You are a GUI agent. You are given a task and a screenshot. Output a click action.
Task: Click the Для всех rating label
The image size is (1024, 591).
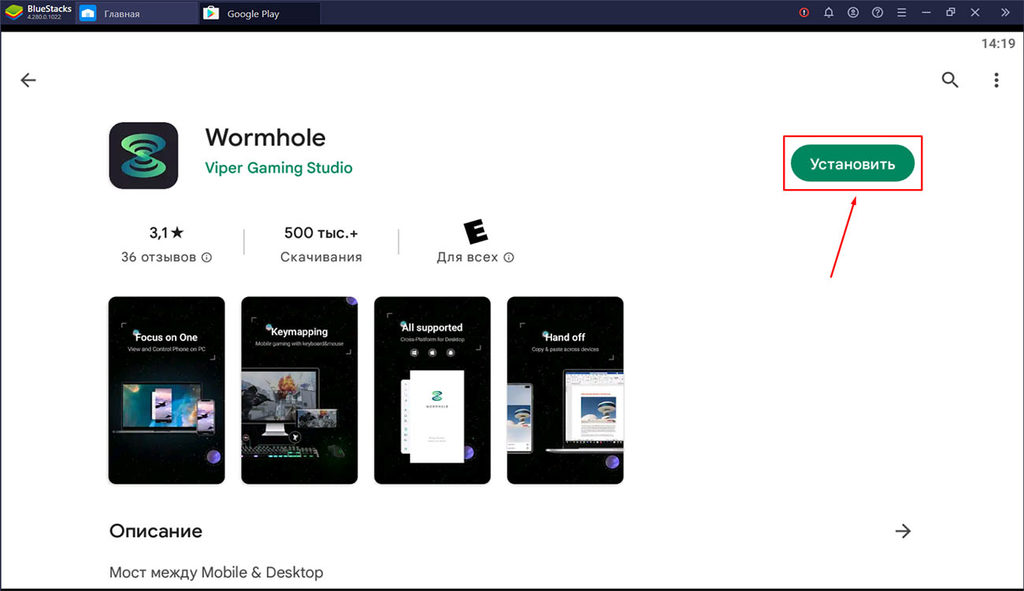pyautogui.click(x=467, y=257)
